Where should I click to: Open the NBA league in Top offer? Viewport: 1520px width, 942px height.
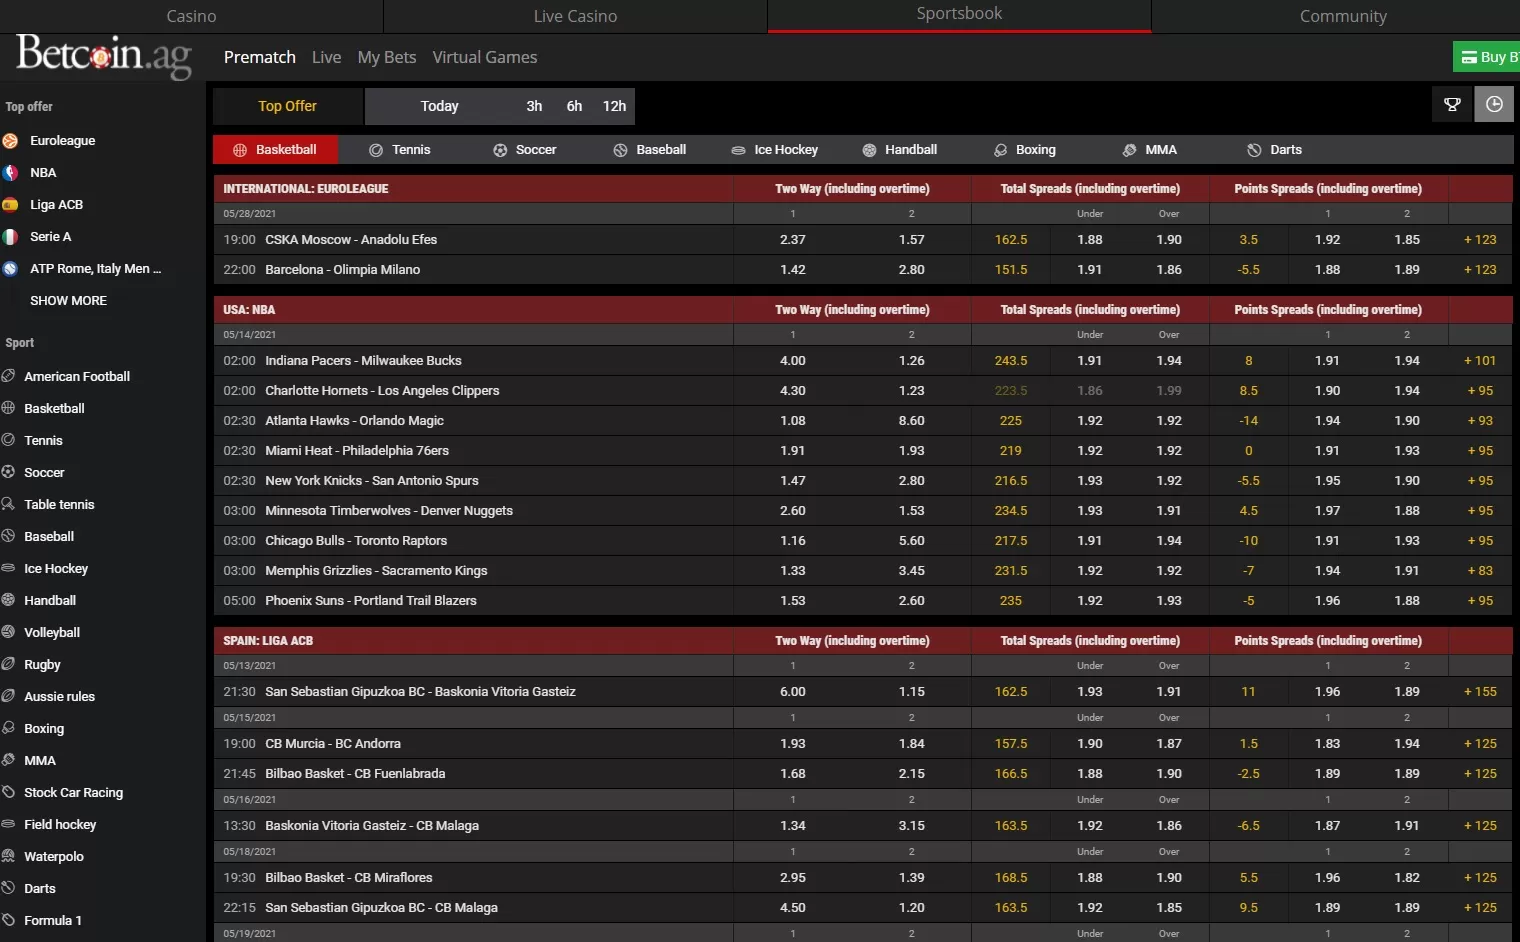(43, 173)
